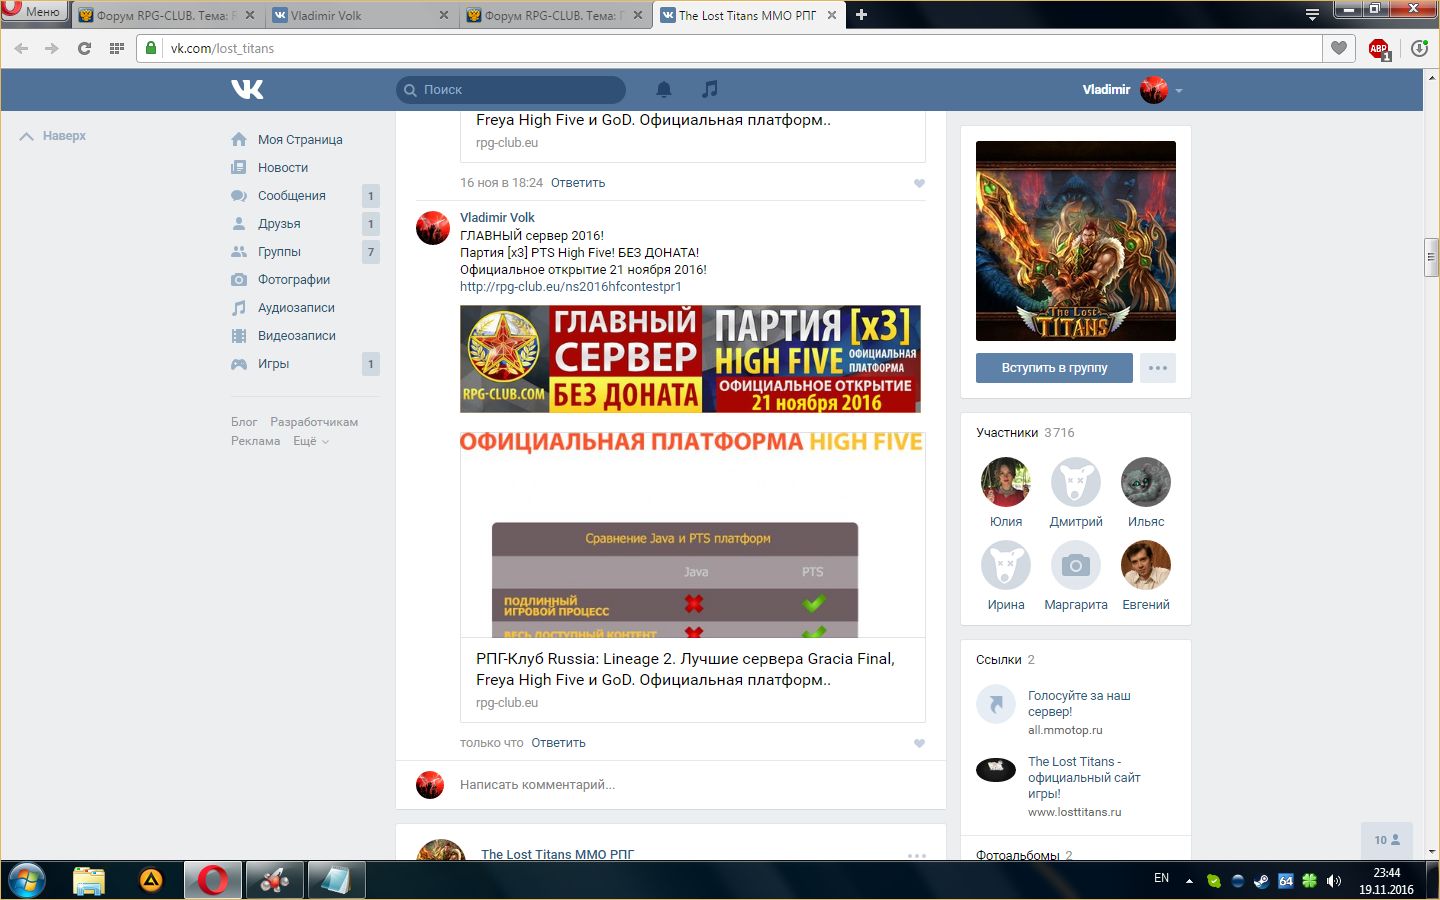Open member Ильяс's avatar

coord(1146,482)
